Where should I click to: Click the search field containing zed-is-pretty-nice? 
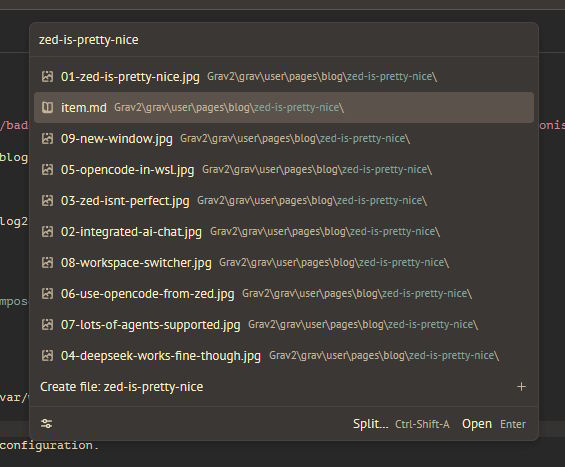click(284, 40)
